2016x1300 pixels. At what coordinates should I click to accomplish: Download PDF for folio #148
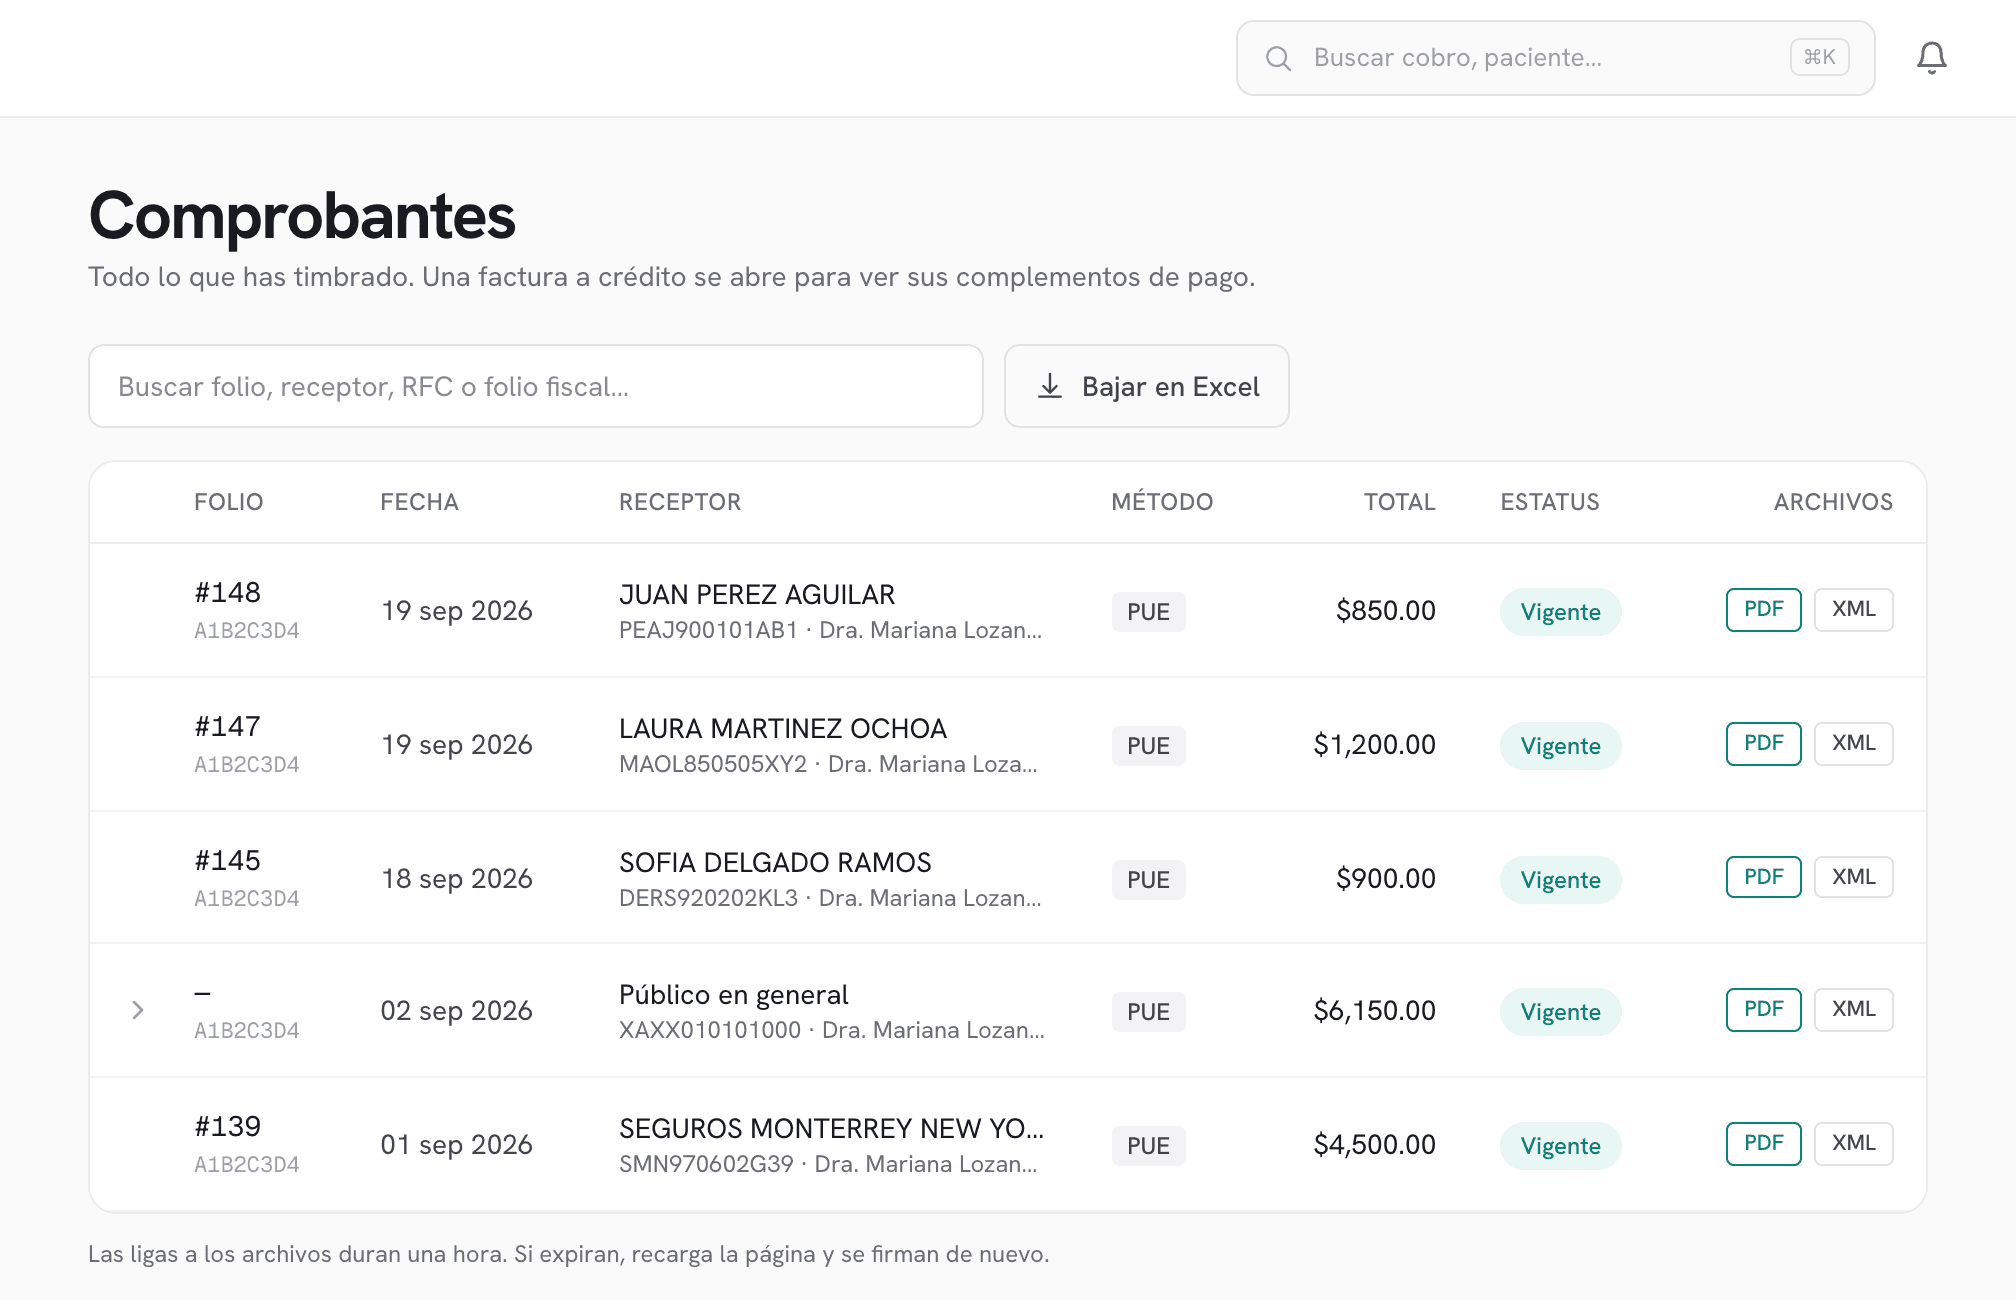pos(1763,609)
